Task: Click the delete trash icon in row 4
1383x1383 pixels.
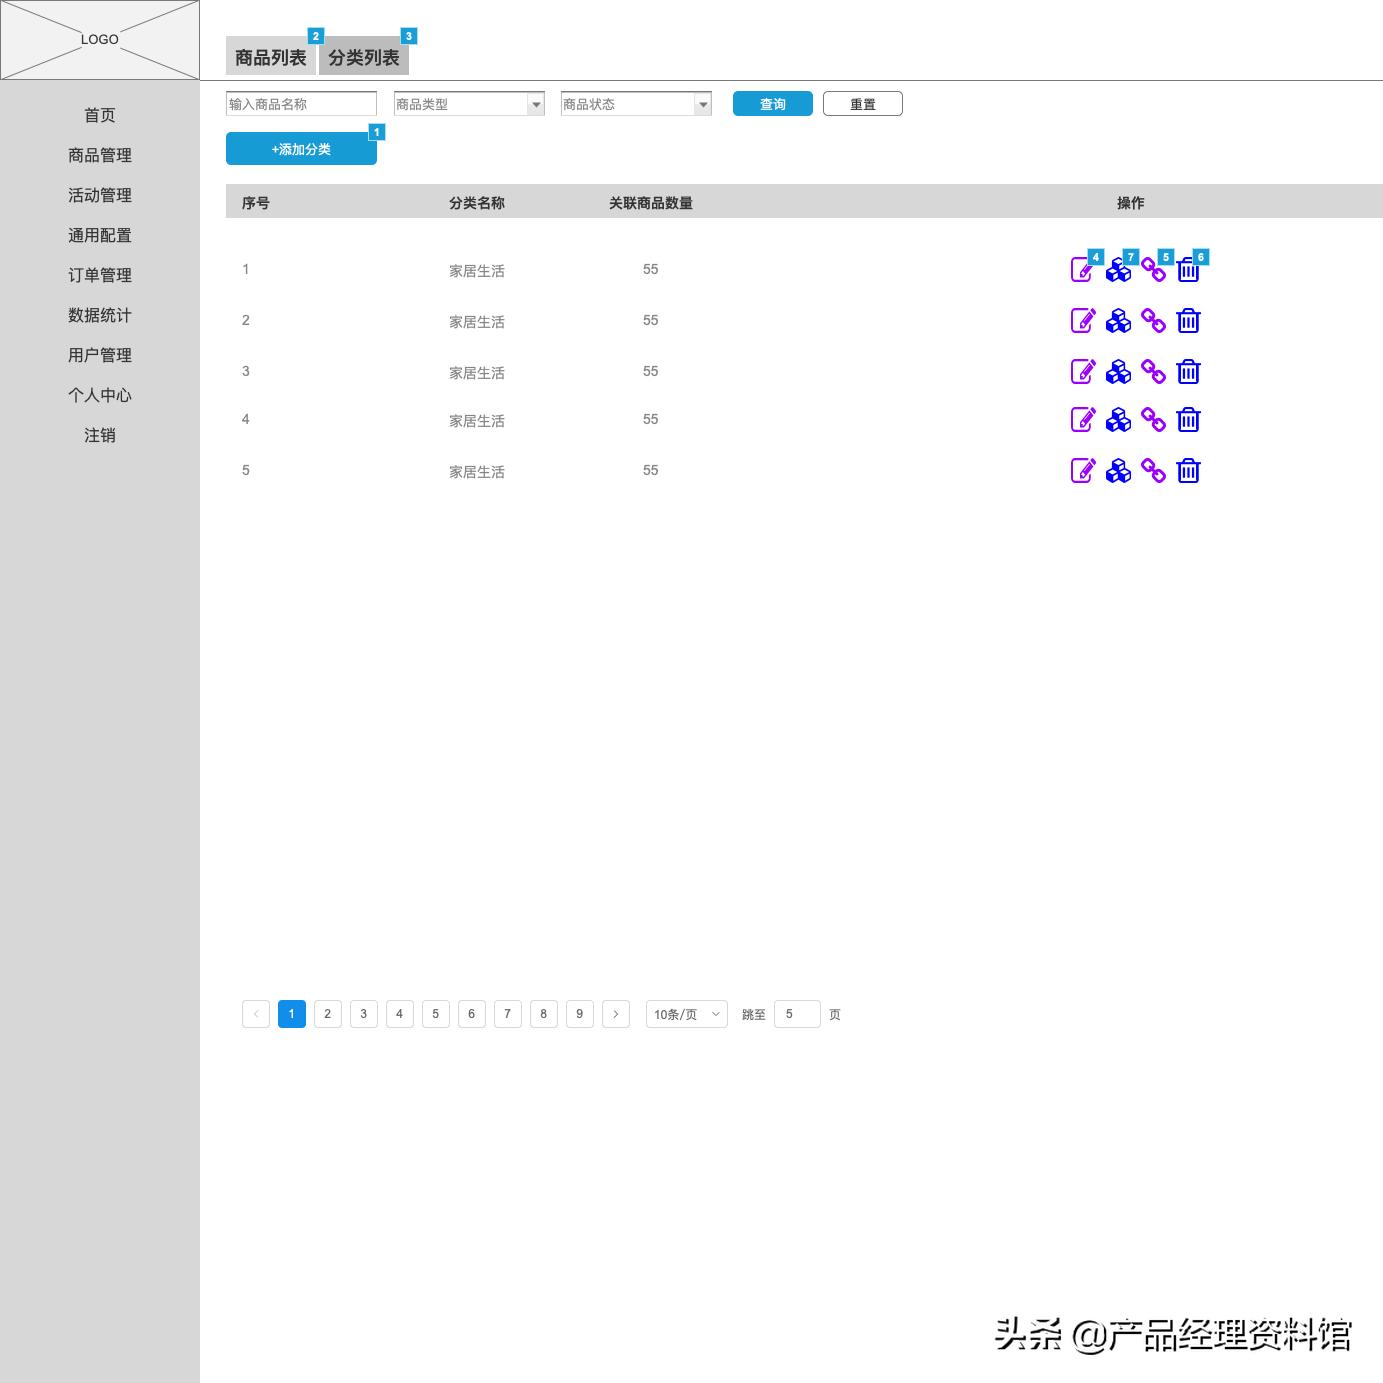Action: (1188, 419)
